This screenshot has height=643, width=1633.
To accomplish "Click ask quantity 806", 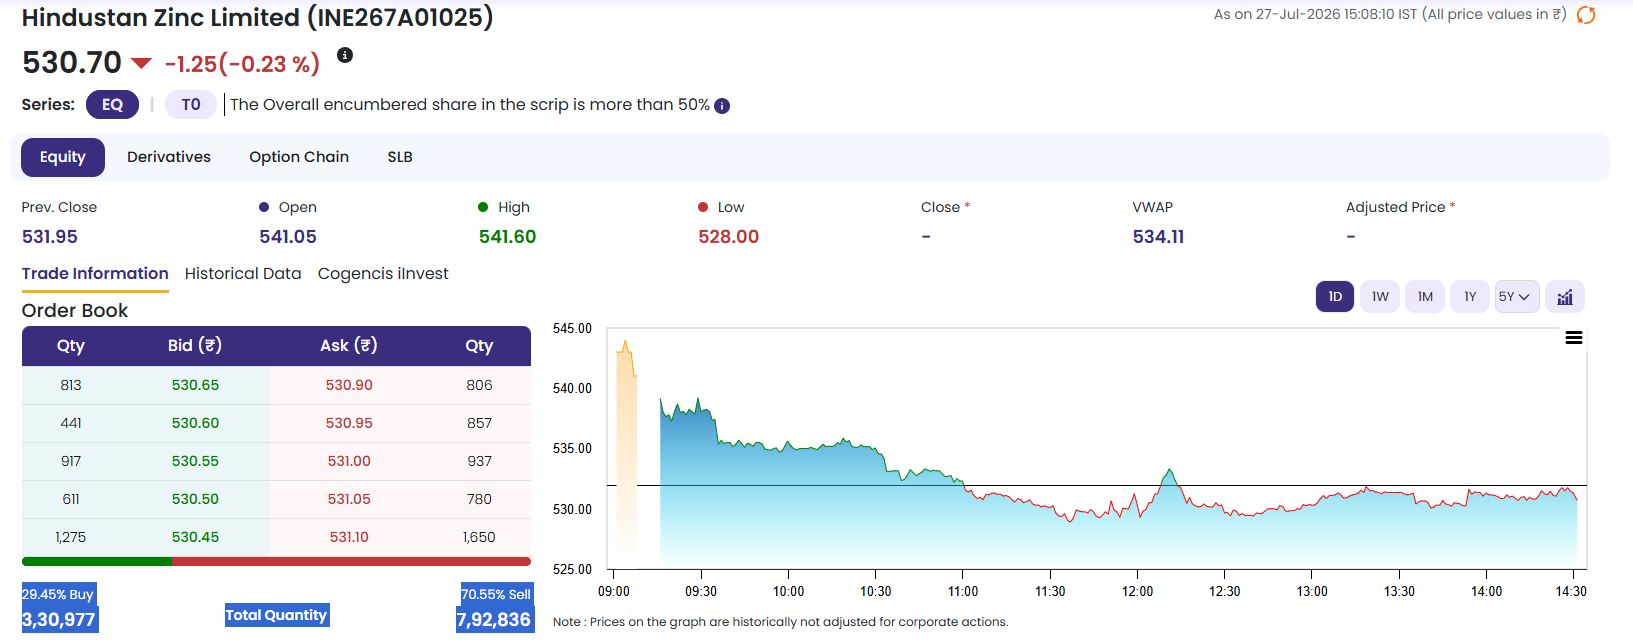I will tap(479, 385).
